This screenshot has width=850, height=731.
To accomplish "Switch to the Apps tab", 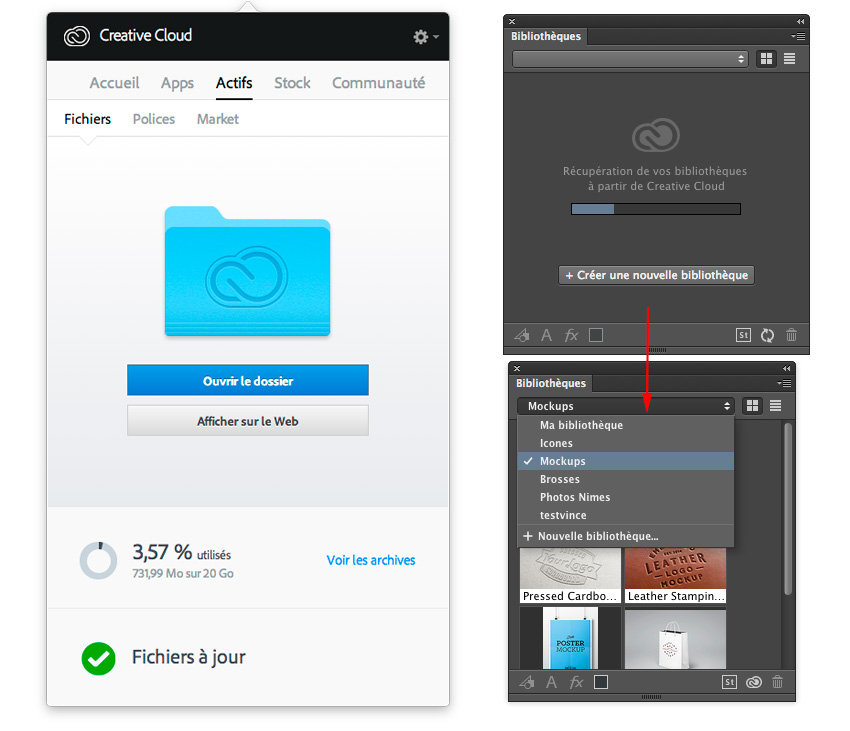I will (177, 83).
